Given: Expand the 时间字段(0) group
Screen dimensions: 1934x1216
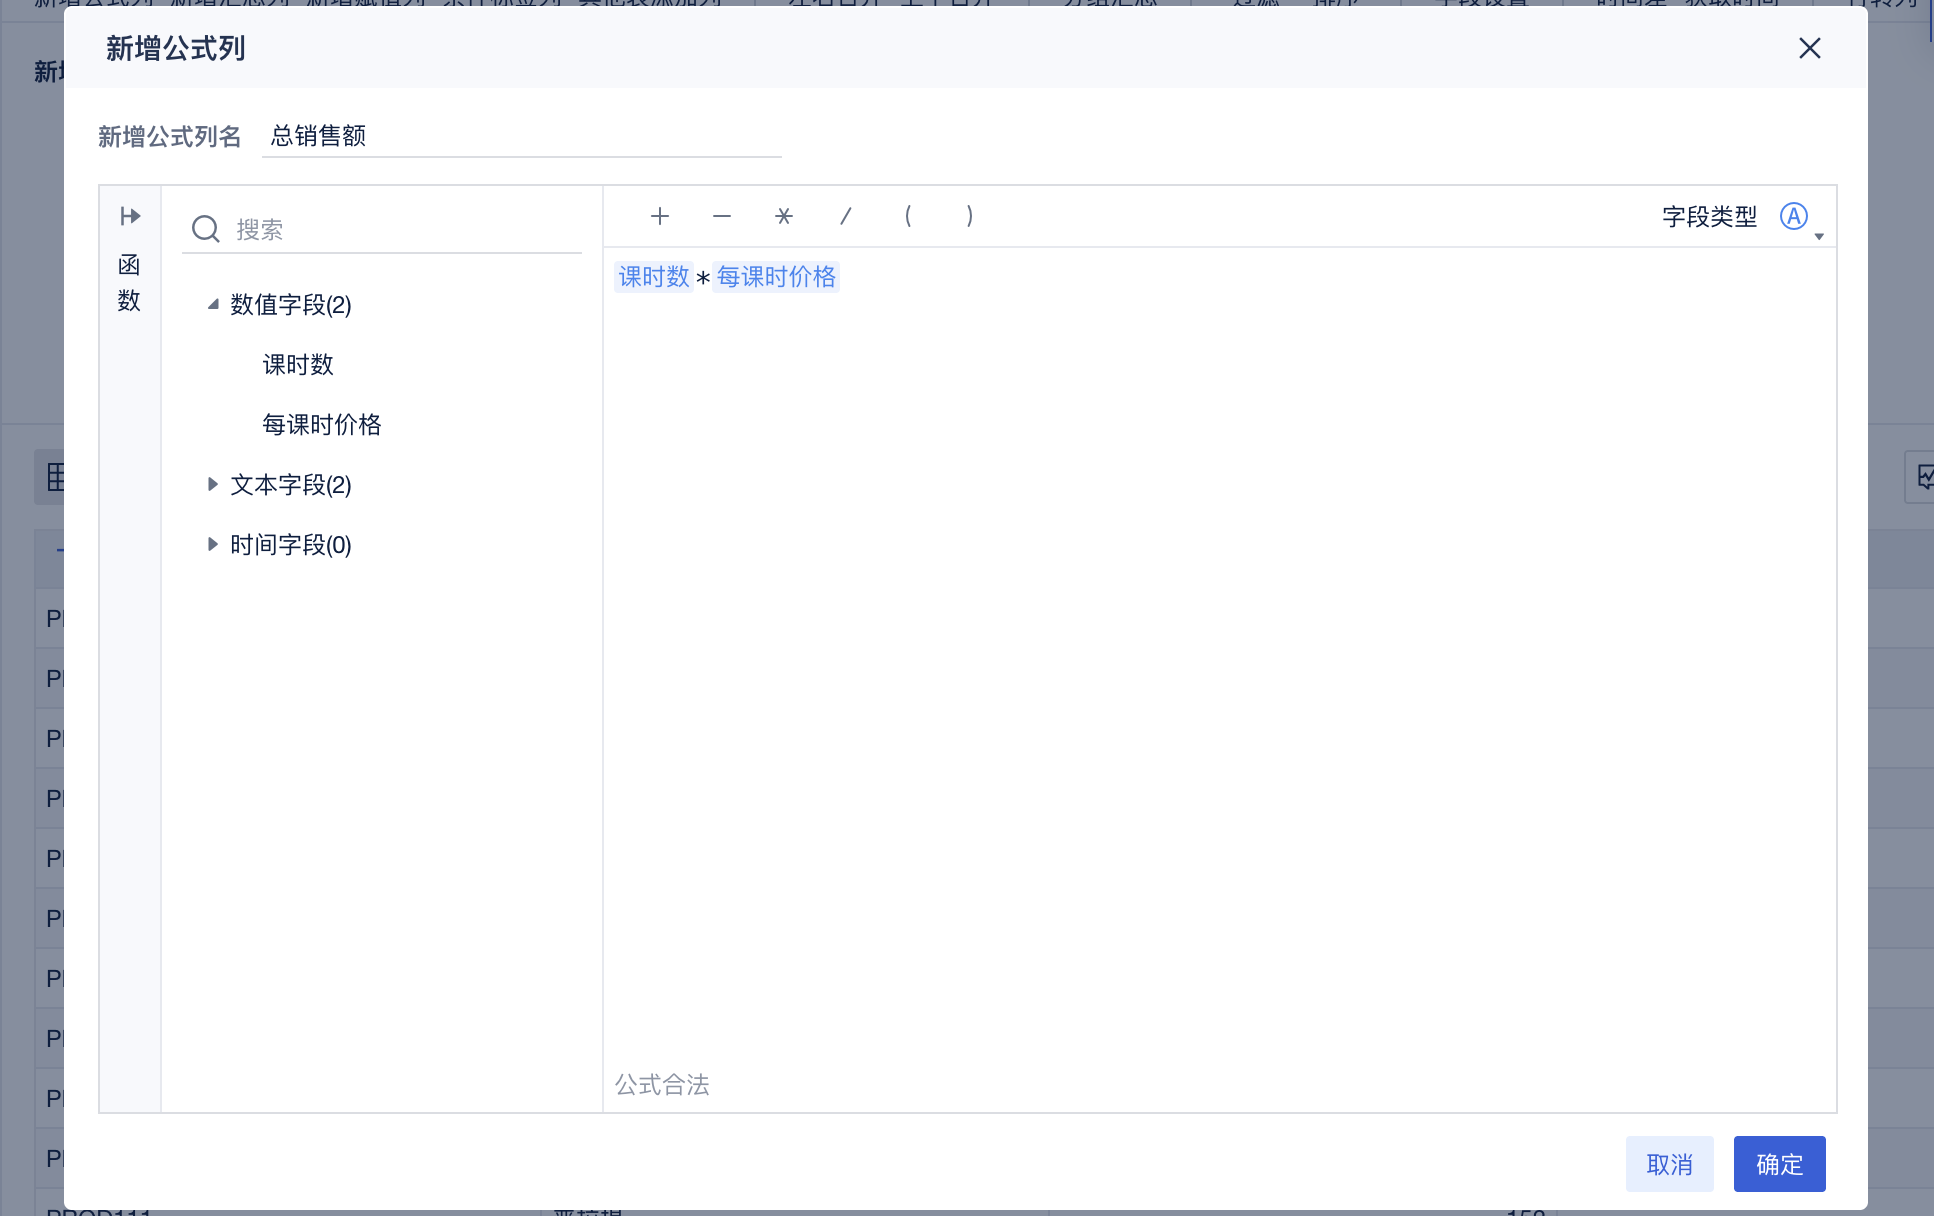Looking at the screenshot, I should pos(213,544).
